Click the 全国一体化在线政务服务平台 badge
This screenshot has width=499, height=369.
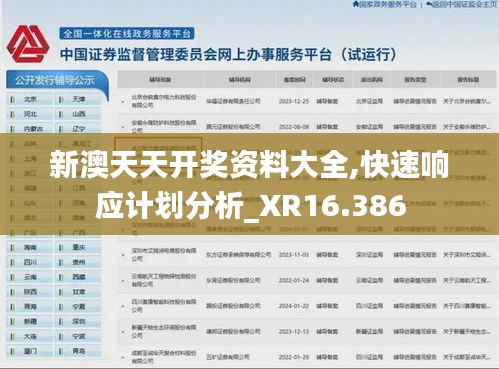127,33
